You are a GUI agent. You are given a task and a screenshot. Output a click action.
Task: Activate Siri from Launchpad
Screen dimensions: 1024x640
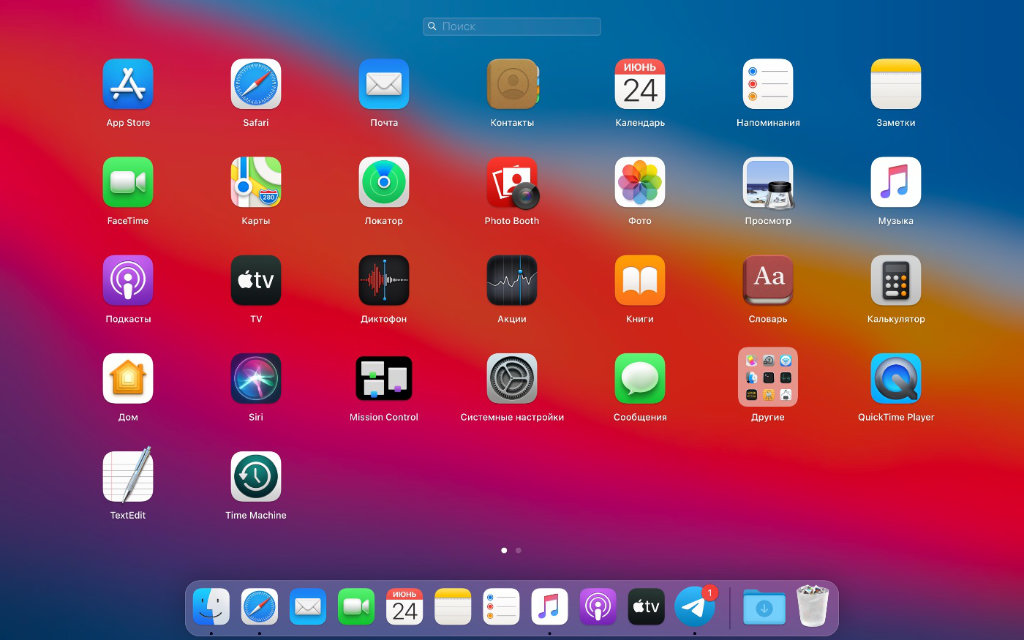click(x=256, y=378)
